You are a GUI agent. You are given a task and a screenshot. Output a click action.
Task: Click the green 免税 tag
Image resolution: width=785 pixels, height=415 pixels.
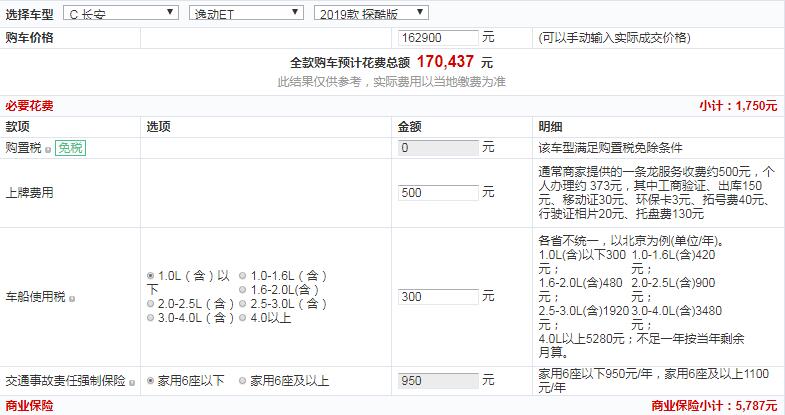(70, 148)
